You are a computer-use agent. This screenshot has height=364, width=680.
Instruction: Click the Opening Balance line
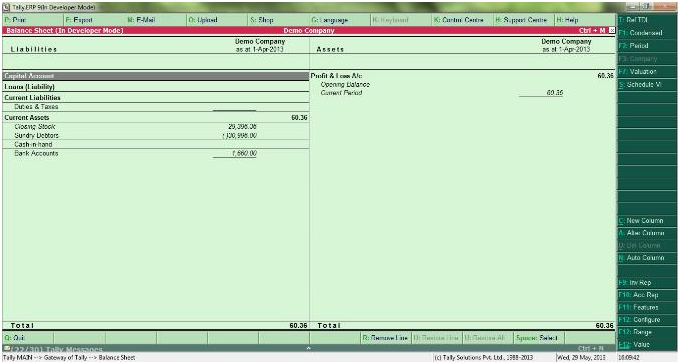(x=345, y=85)
